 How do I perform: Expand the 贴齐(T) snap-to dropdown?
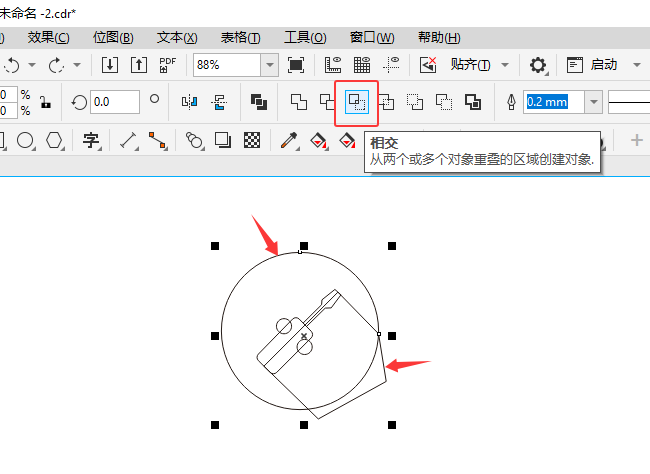click(505, 65)
